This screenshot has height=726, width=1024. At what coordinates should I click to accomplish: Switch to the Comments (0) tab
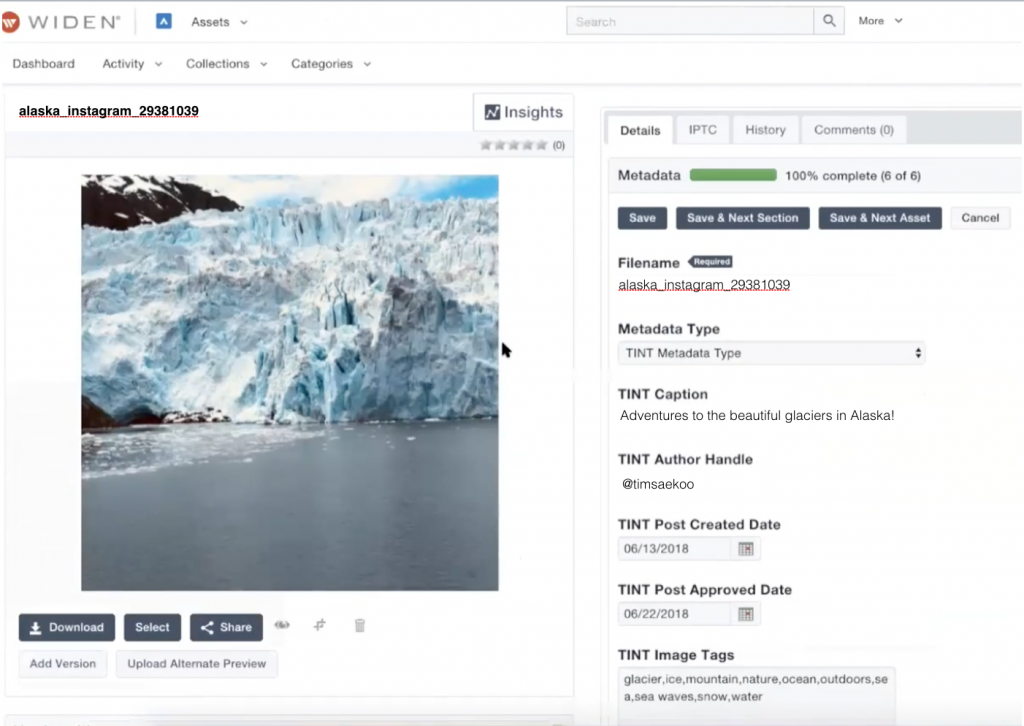pyautogui.click(x=854, y=130)
